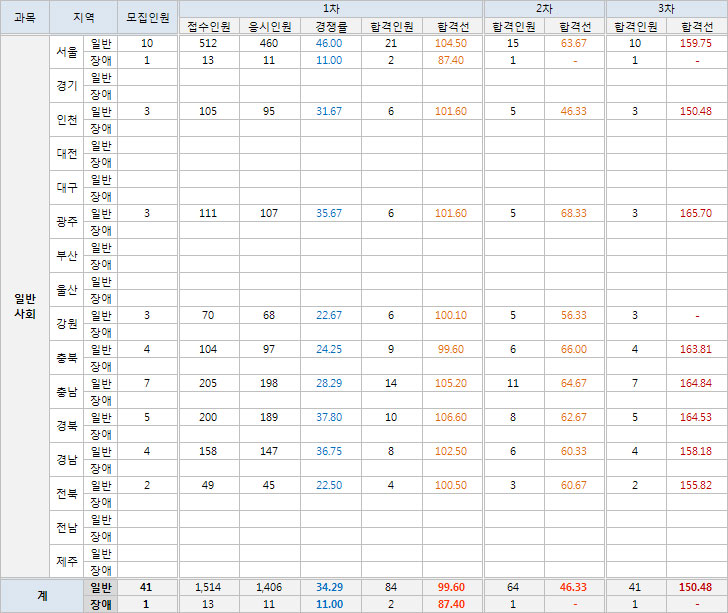Viewport: 728px width, 613px height.
Task: Select the 충북 region cell
Action: point(67,358)
